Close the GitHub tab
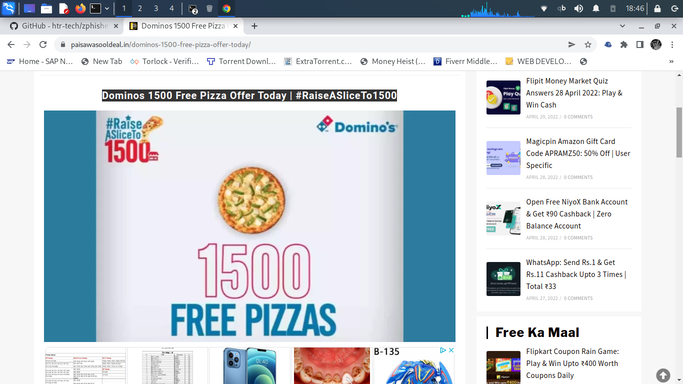The height and width of the screenshot is (384, 683). (x=116, y=26)
